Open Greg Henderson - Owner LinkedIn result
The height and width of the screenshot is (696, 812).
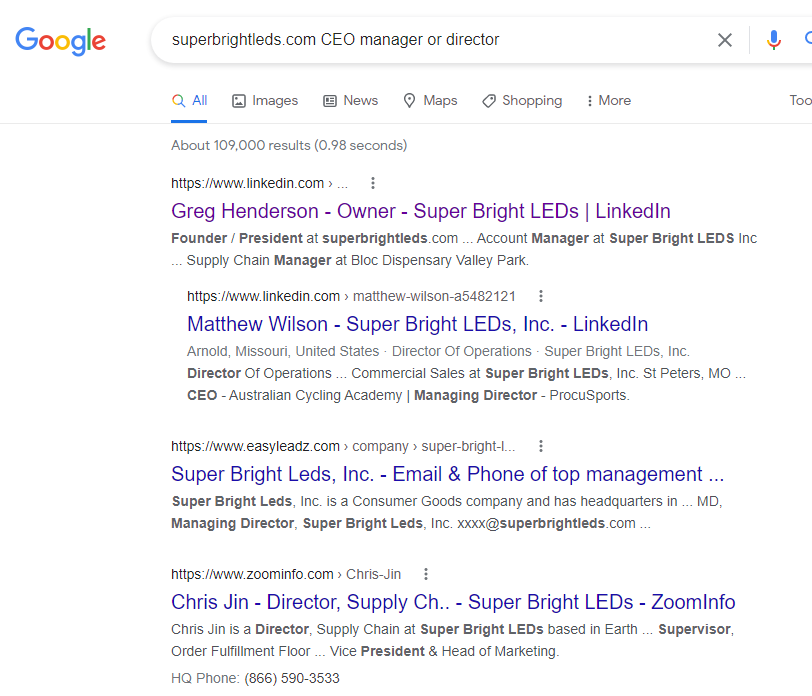tap(420, 211)
